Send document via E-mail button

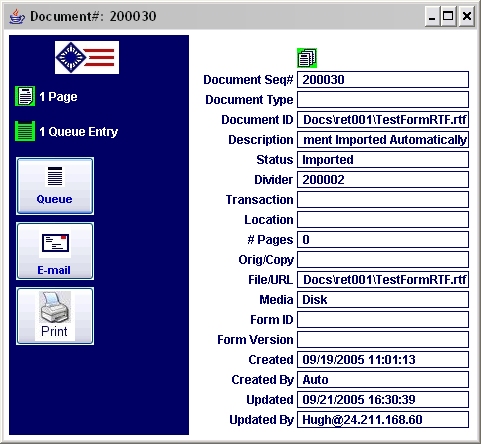(55, 251)
